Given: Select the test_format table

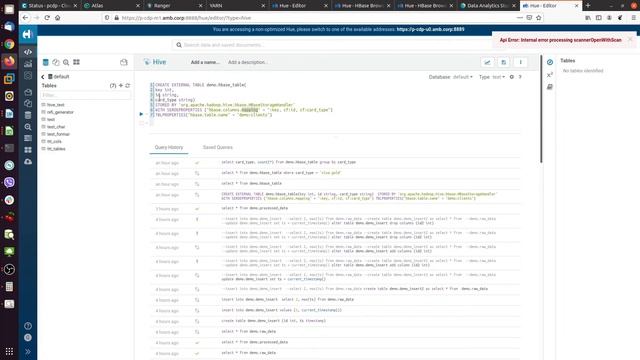Looking at the screenshot, I should 58,134.
